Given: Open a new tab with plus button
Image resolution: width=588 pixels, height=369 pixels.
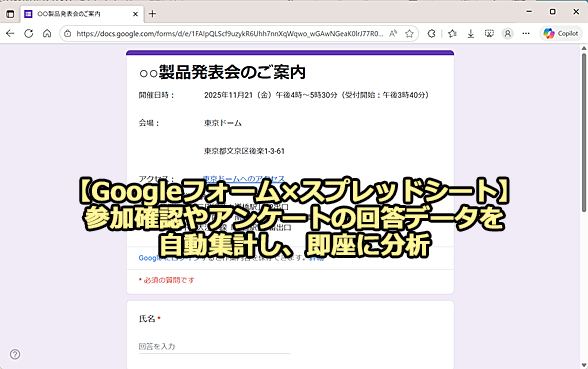Looking at the screenshot, I should [152, 14].
